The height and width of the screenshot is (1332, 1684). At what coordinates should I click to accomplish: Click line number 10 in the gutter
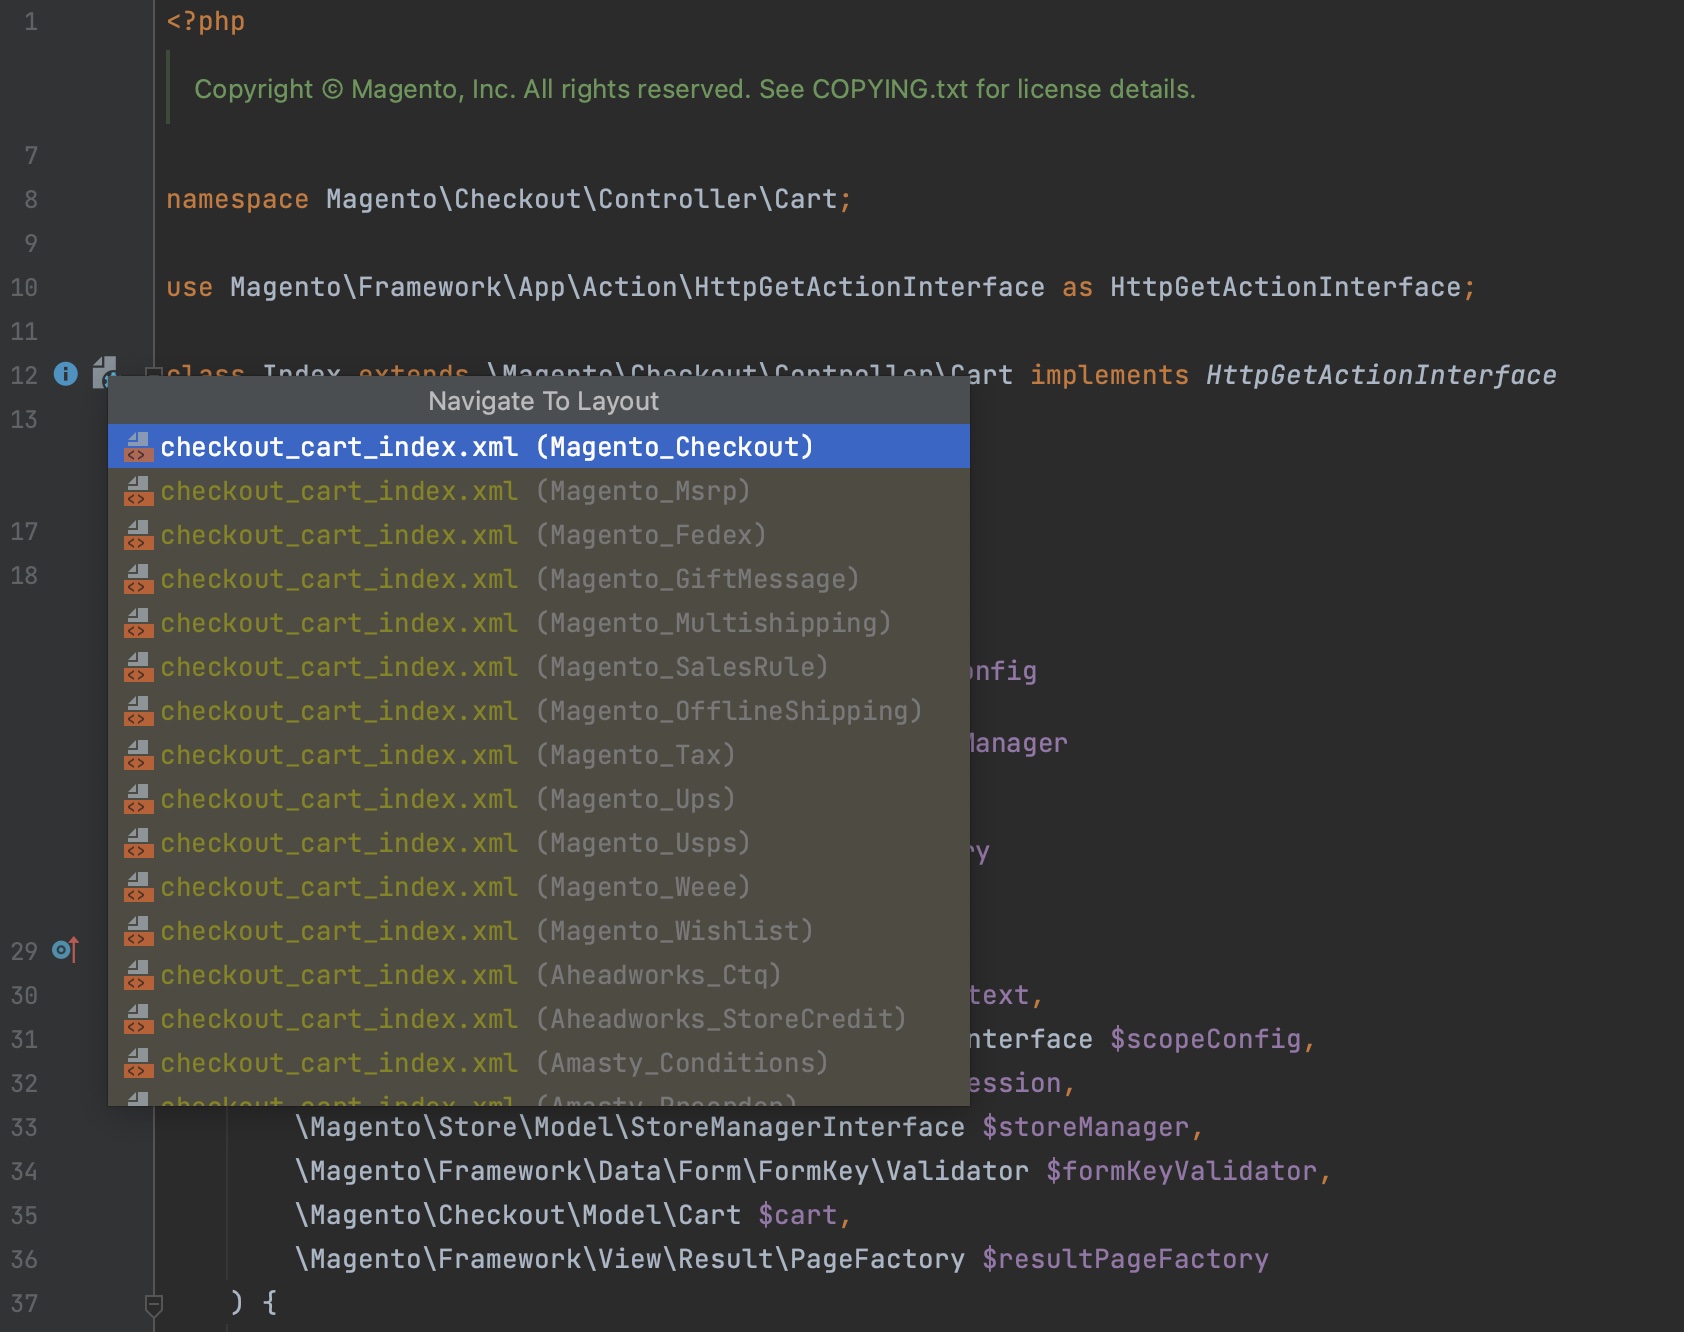tap(24, 287)
